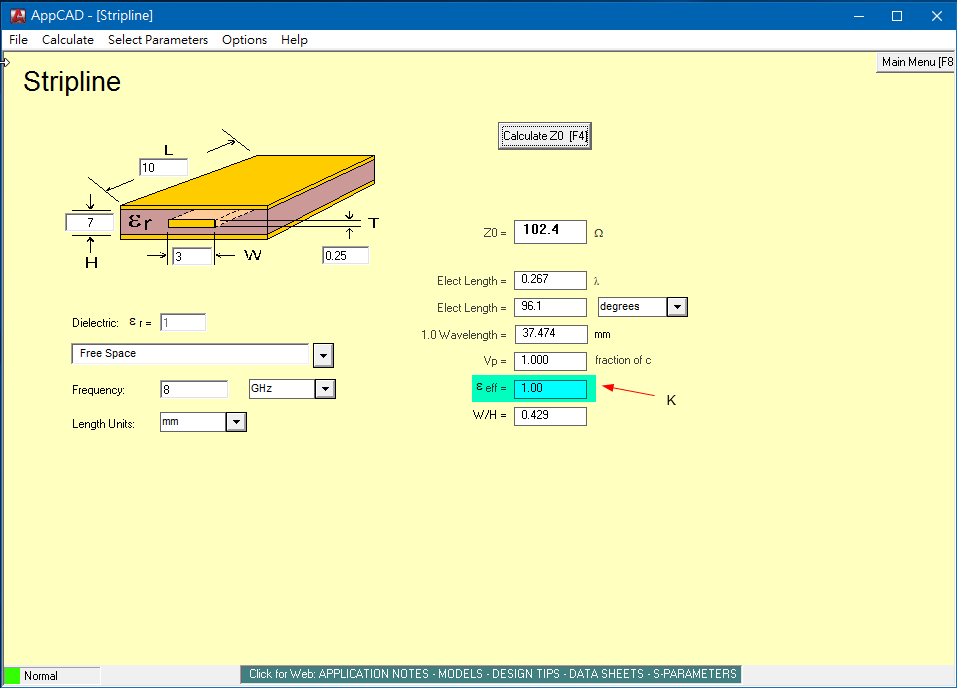
Task: Expand the electrical length degrees dropdown
Action: pos(677,306)
